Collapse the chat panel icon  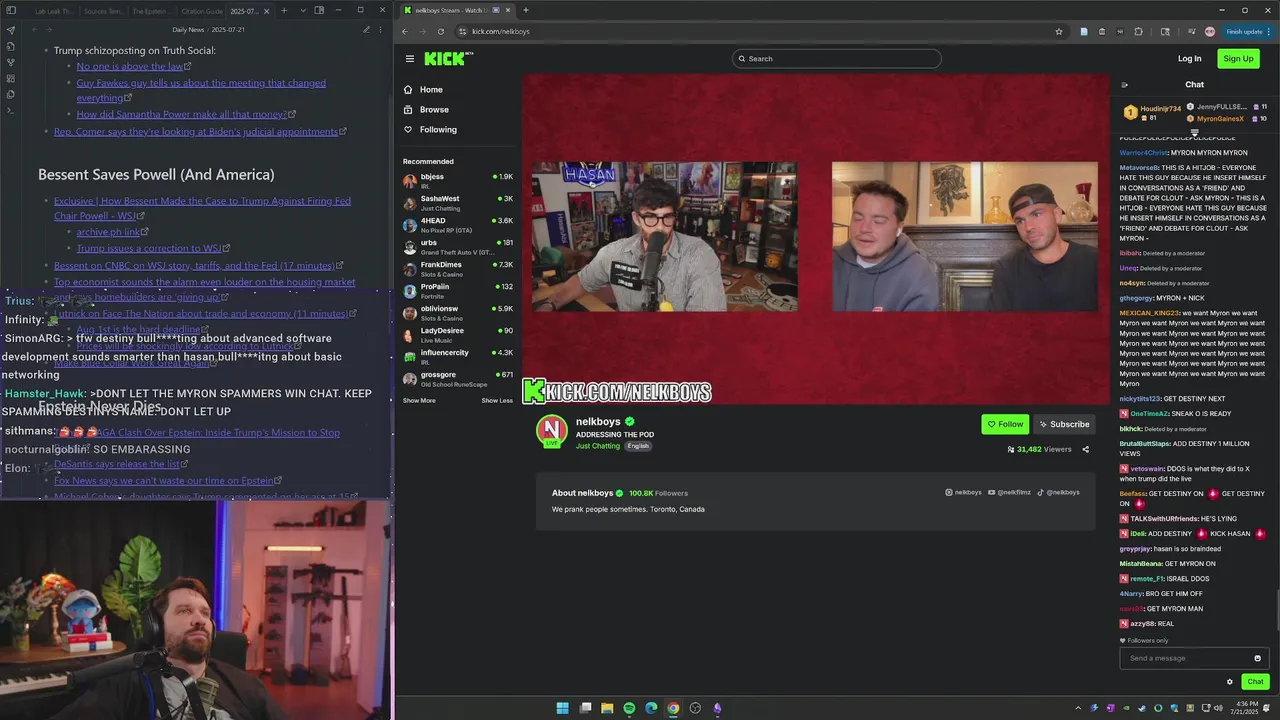pyautogui.click(x=1125, y=85)
